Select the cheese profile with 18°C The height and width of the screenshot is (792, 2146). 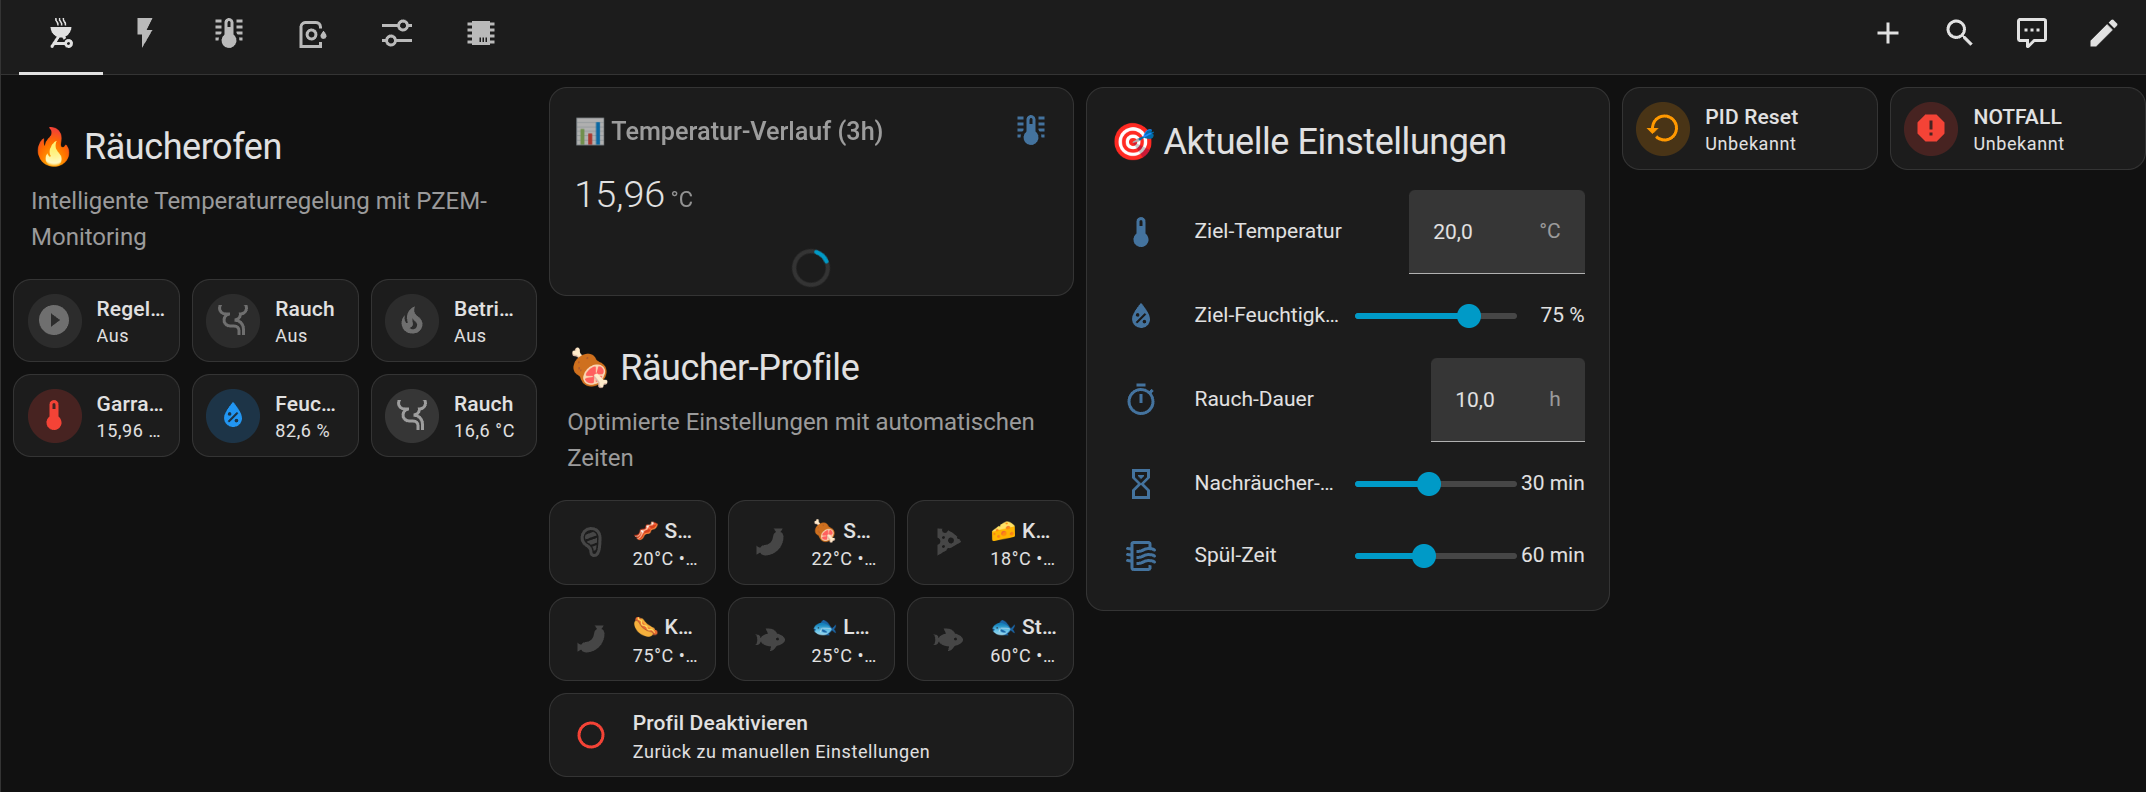click(989, 542)
